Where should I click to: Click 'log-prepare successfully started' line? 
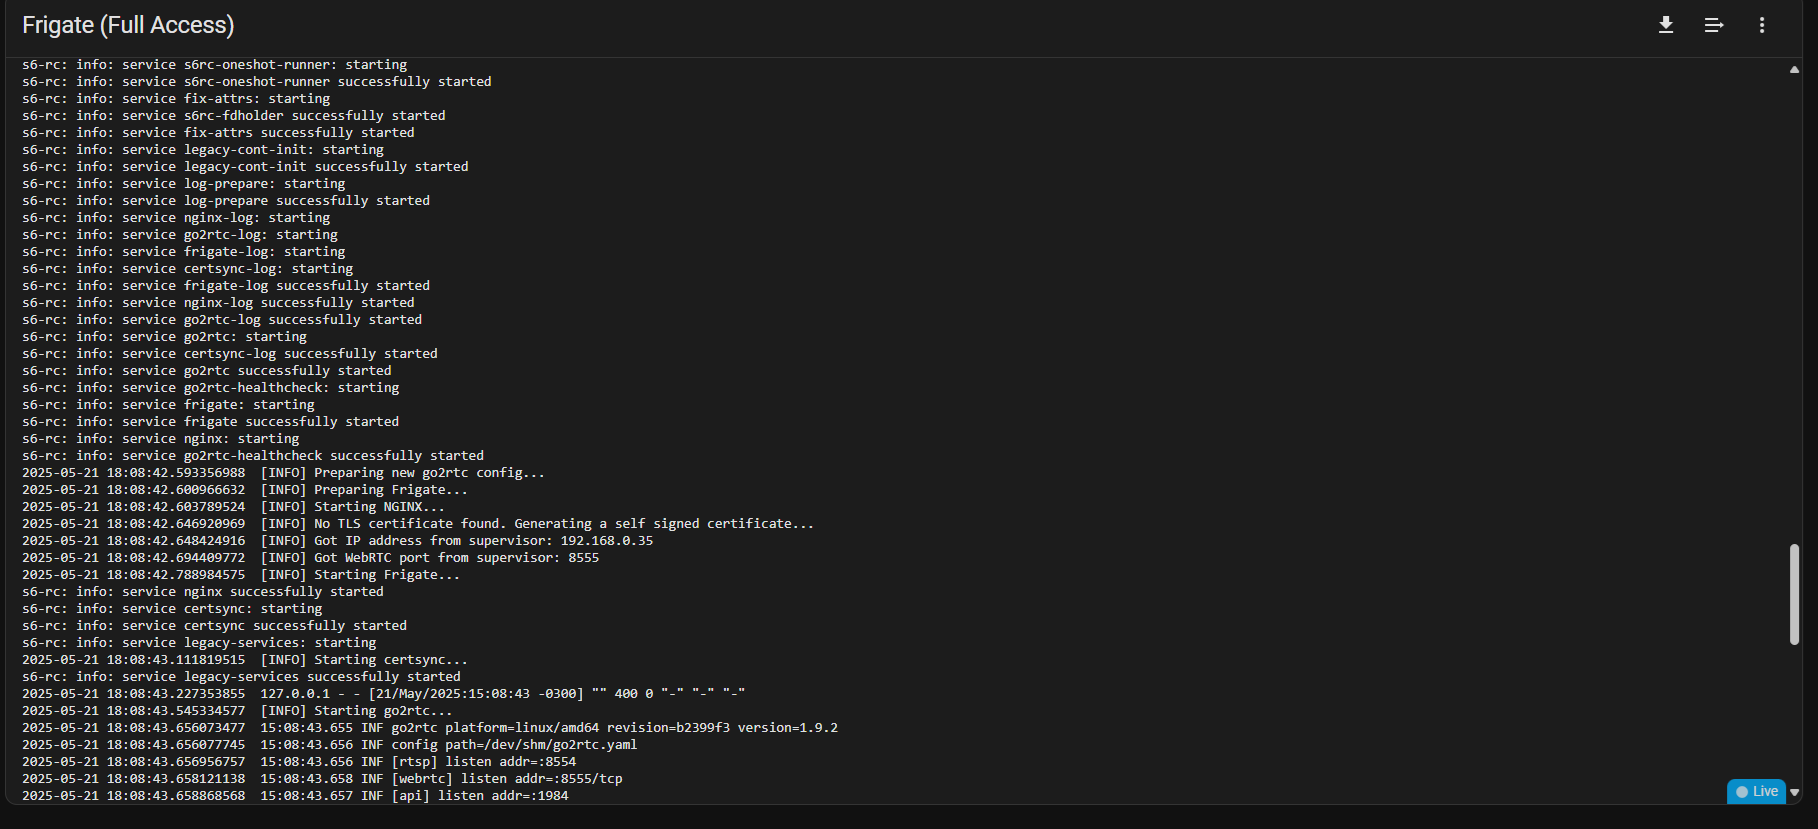pyautogui.click(x=226, y=201)
